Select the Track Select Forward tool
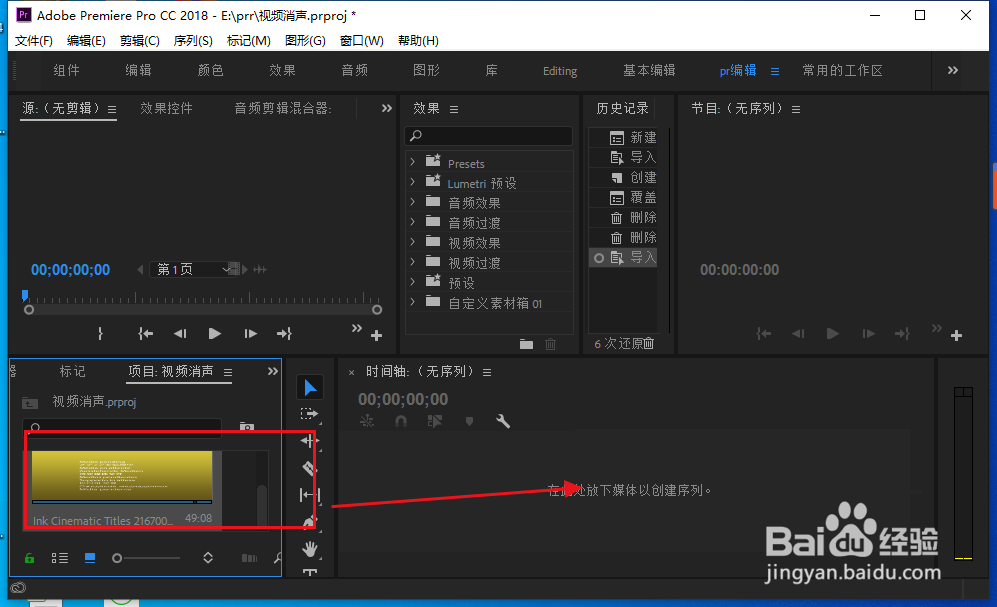 (x=310, y=413)
